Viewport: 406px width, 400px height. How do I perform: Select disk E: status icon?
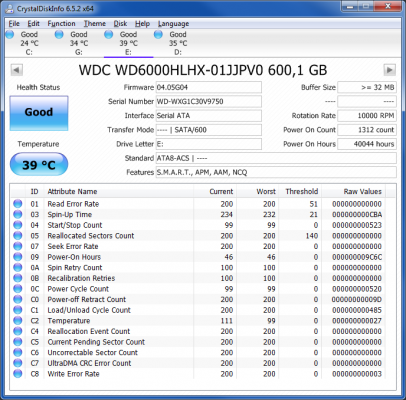coord(109,34)
